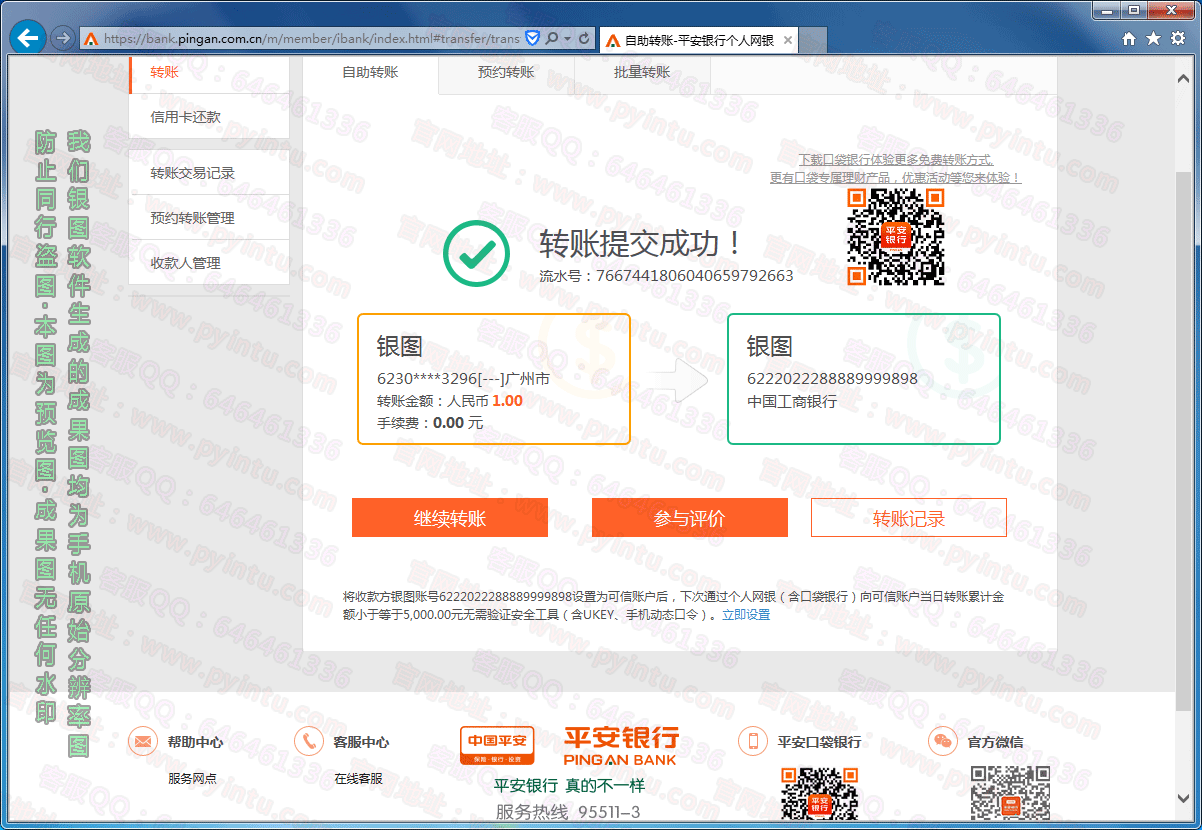Viewport: 1202px width, 830px height.
Task: Click the 在线客服 footer link
Action: 358,778
